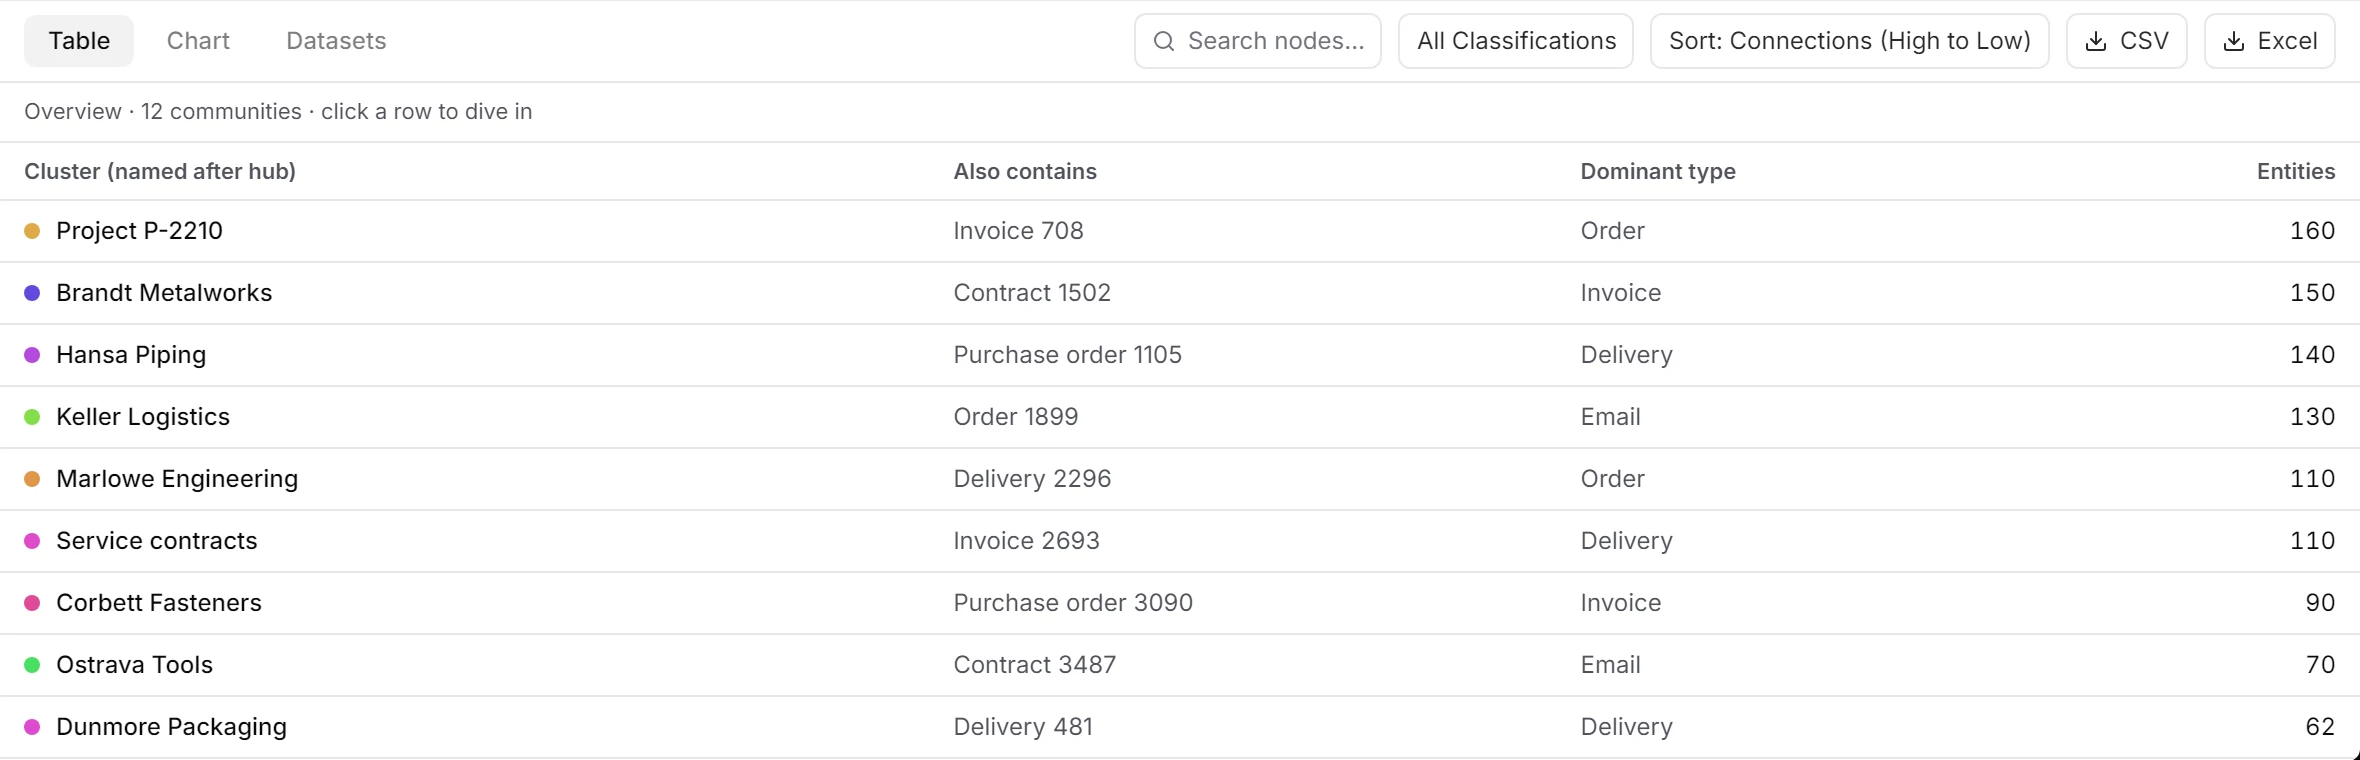Viewport: 2360px width, 760px height.
Task: Open the Brandt Metalworks cluster row
Action: [x=1180, y=293]
